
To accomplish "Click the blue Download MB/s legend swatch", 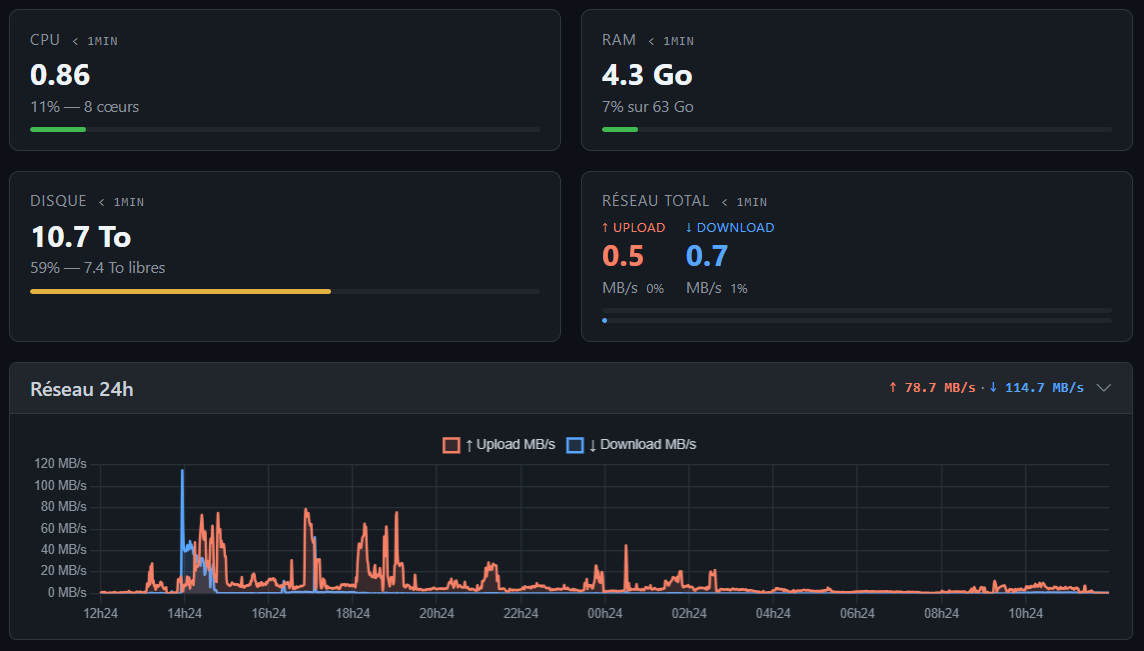I will pos(575,444).
